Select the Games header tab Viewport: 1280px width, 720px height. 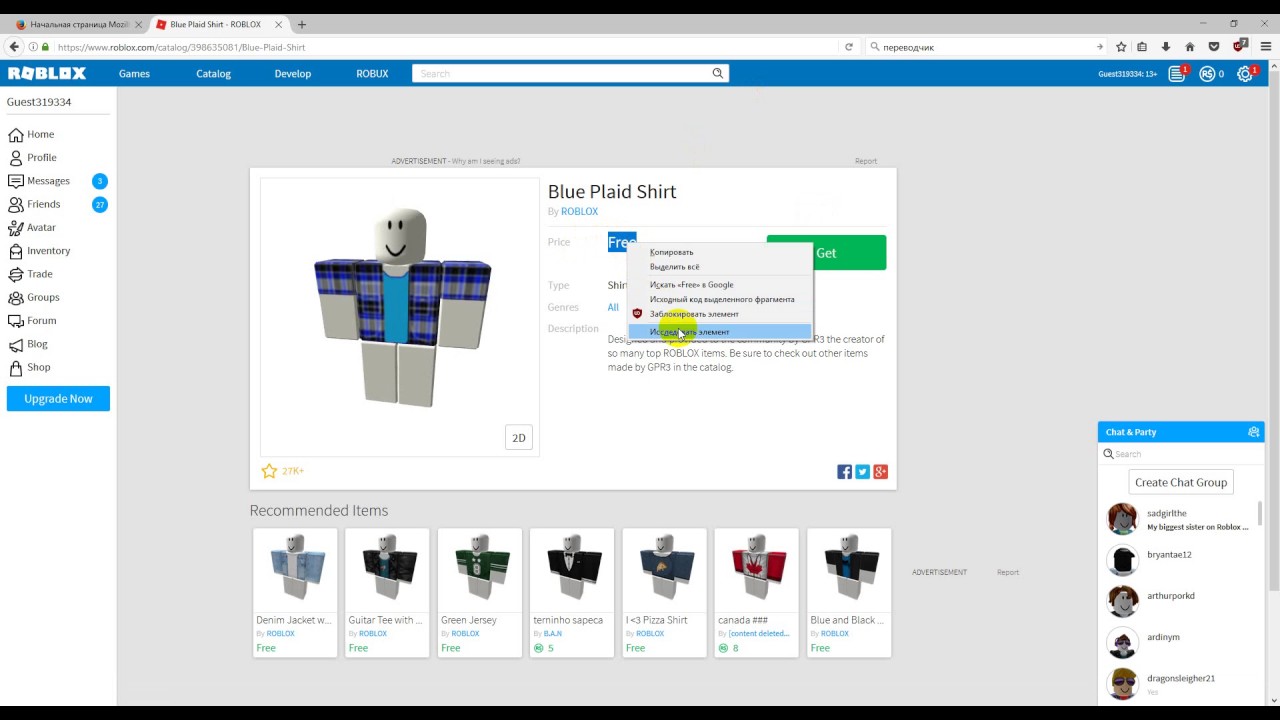pyautogui.click(x=134, y=74)
